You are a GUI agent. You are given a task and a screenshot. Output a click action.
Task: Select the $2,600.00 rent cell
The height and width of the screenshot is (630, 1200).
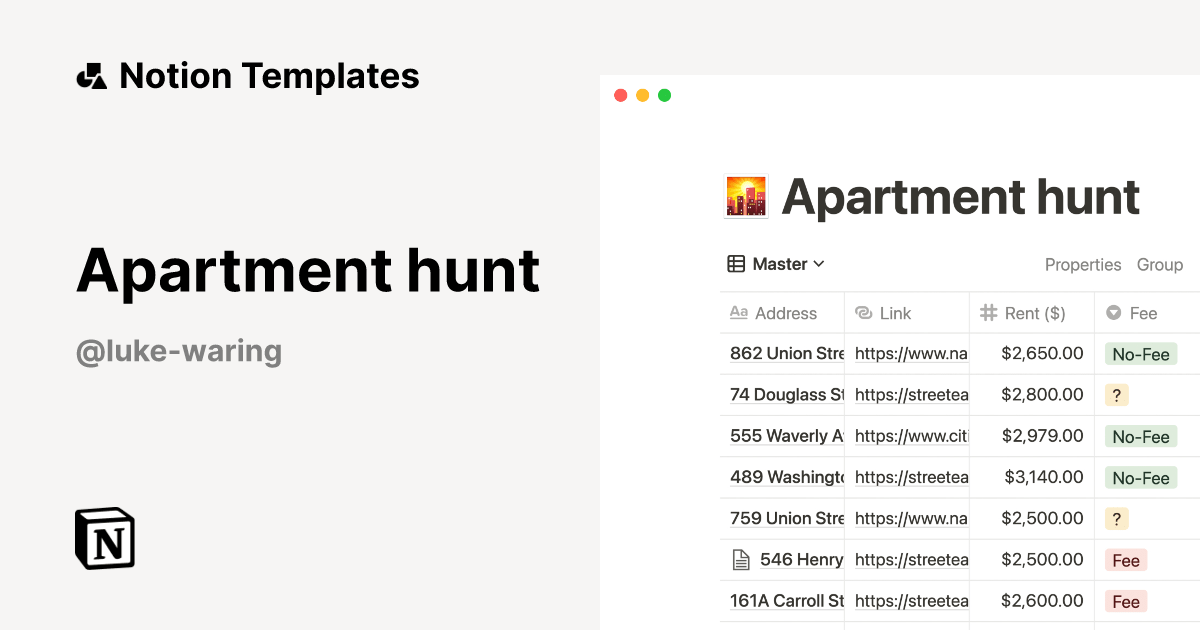[1042, 601]
